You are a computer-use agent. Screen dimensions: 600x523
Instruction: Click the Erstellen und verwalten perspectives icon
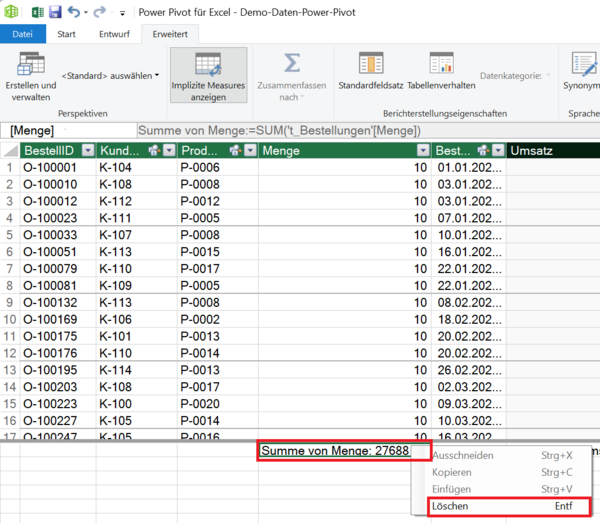tap(31, 66)
